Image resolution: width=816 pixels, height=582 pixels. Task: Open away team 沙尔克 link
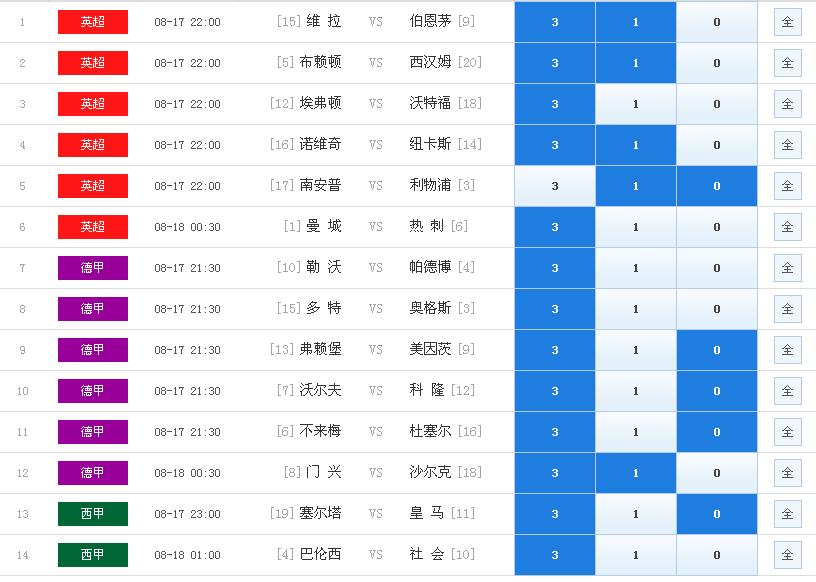coord(430,472)
